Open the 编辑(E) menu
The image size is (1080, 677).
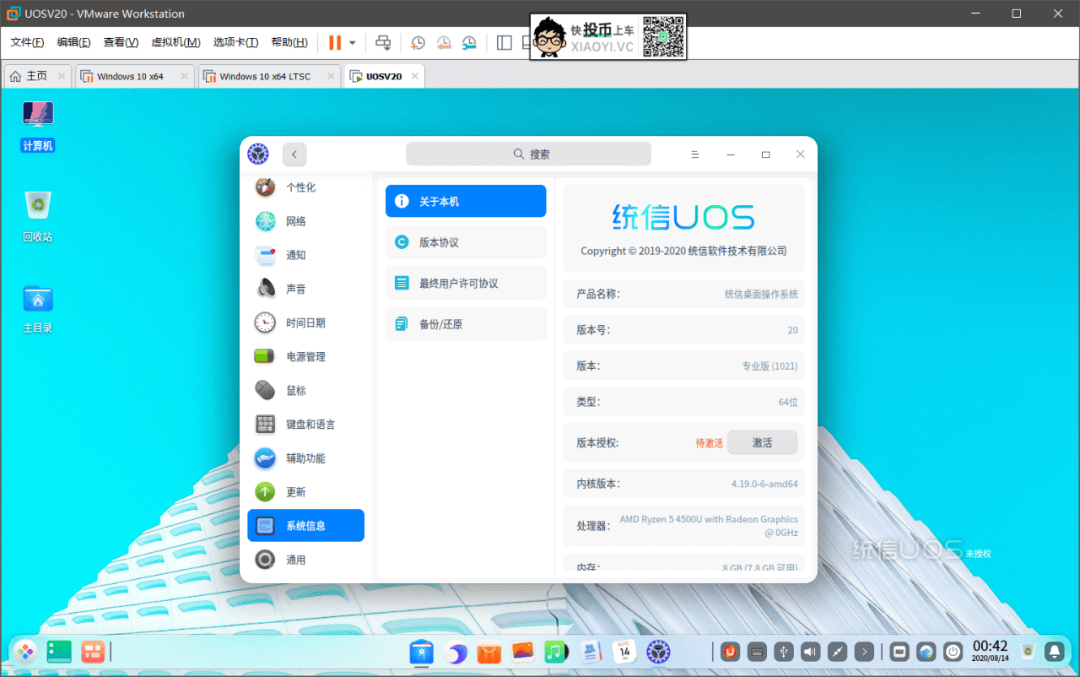(x=74, y=43)
